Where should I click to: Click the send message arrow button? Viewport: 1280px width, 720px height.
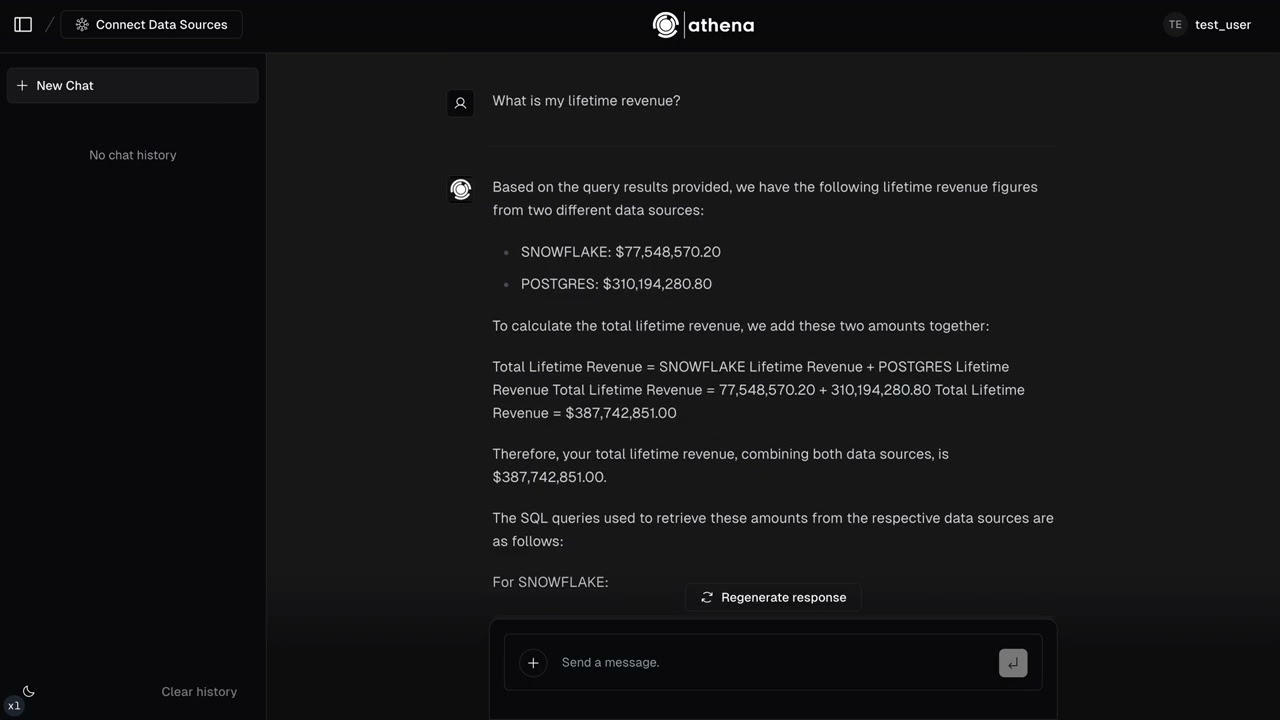coord(1013,663)
